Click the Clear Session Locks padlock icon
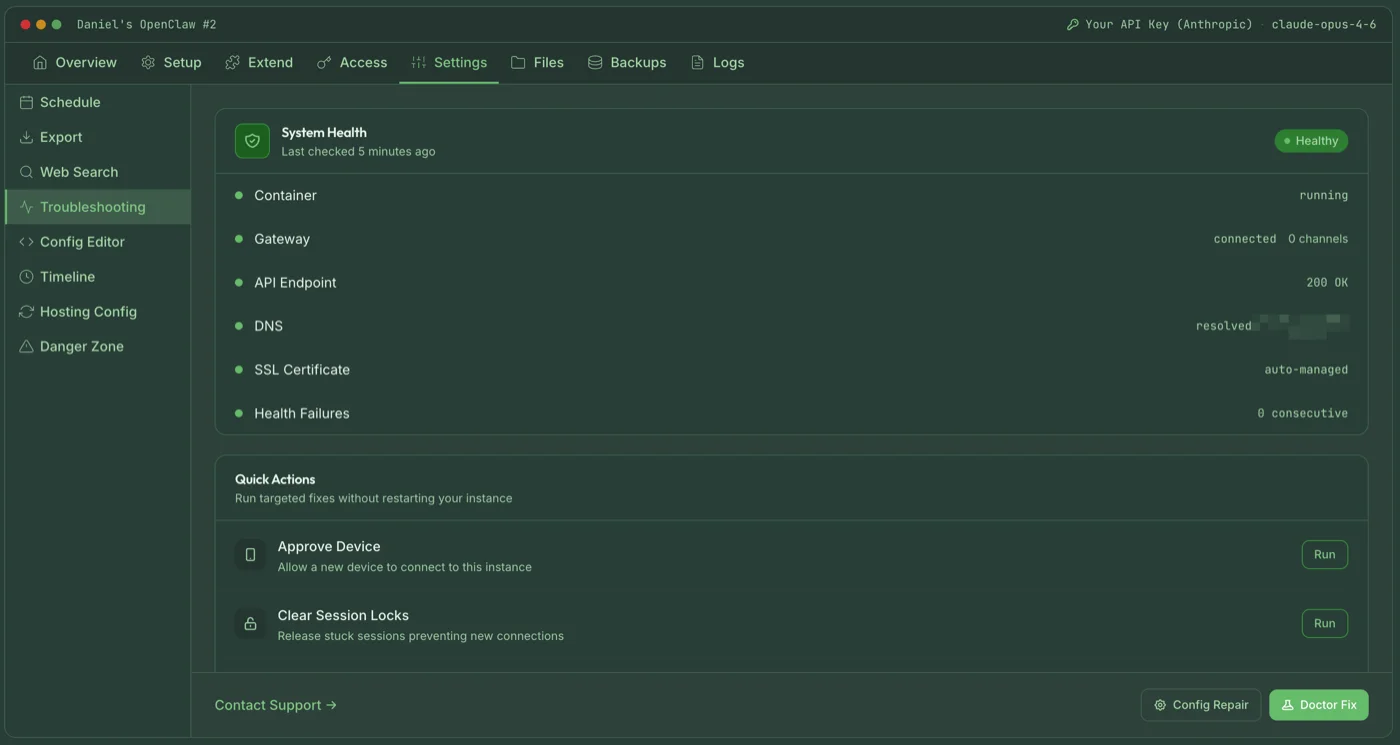 (251, 623)
